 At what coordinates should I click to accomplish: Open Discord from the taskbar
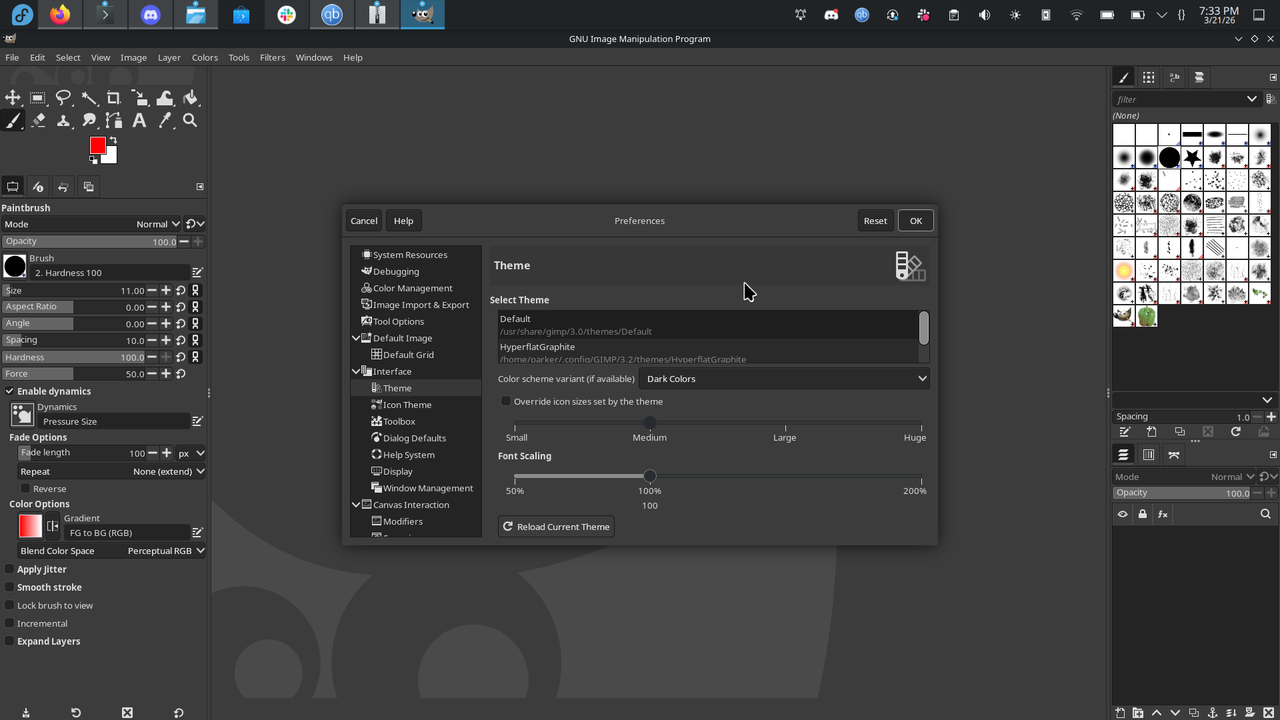click(x=151, y=15)
